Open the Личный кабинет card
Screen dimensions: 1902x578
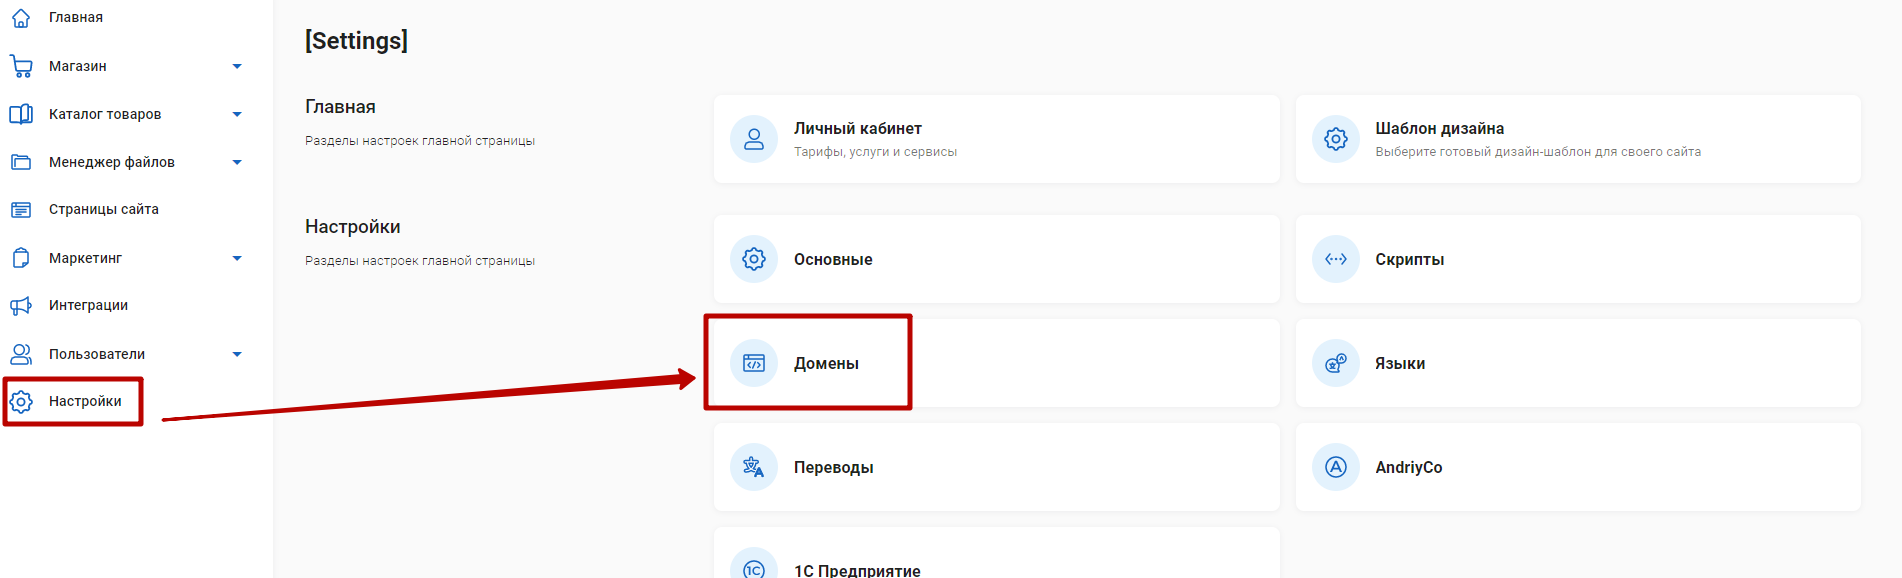(x=996, y=139)
